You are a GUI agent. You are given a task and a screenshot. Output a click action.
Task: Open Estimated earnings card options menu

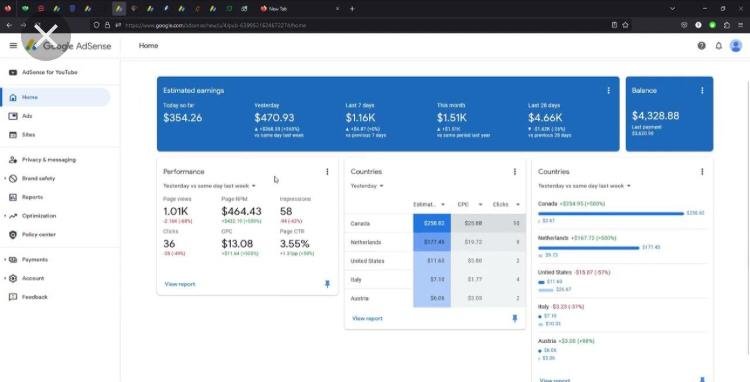(x=608, y=90)
